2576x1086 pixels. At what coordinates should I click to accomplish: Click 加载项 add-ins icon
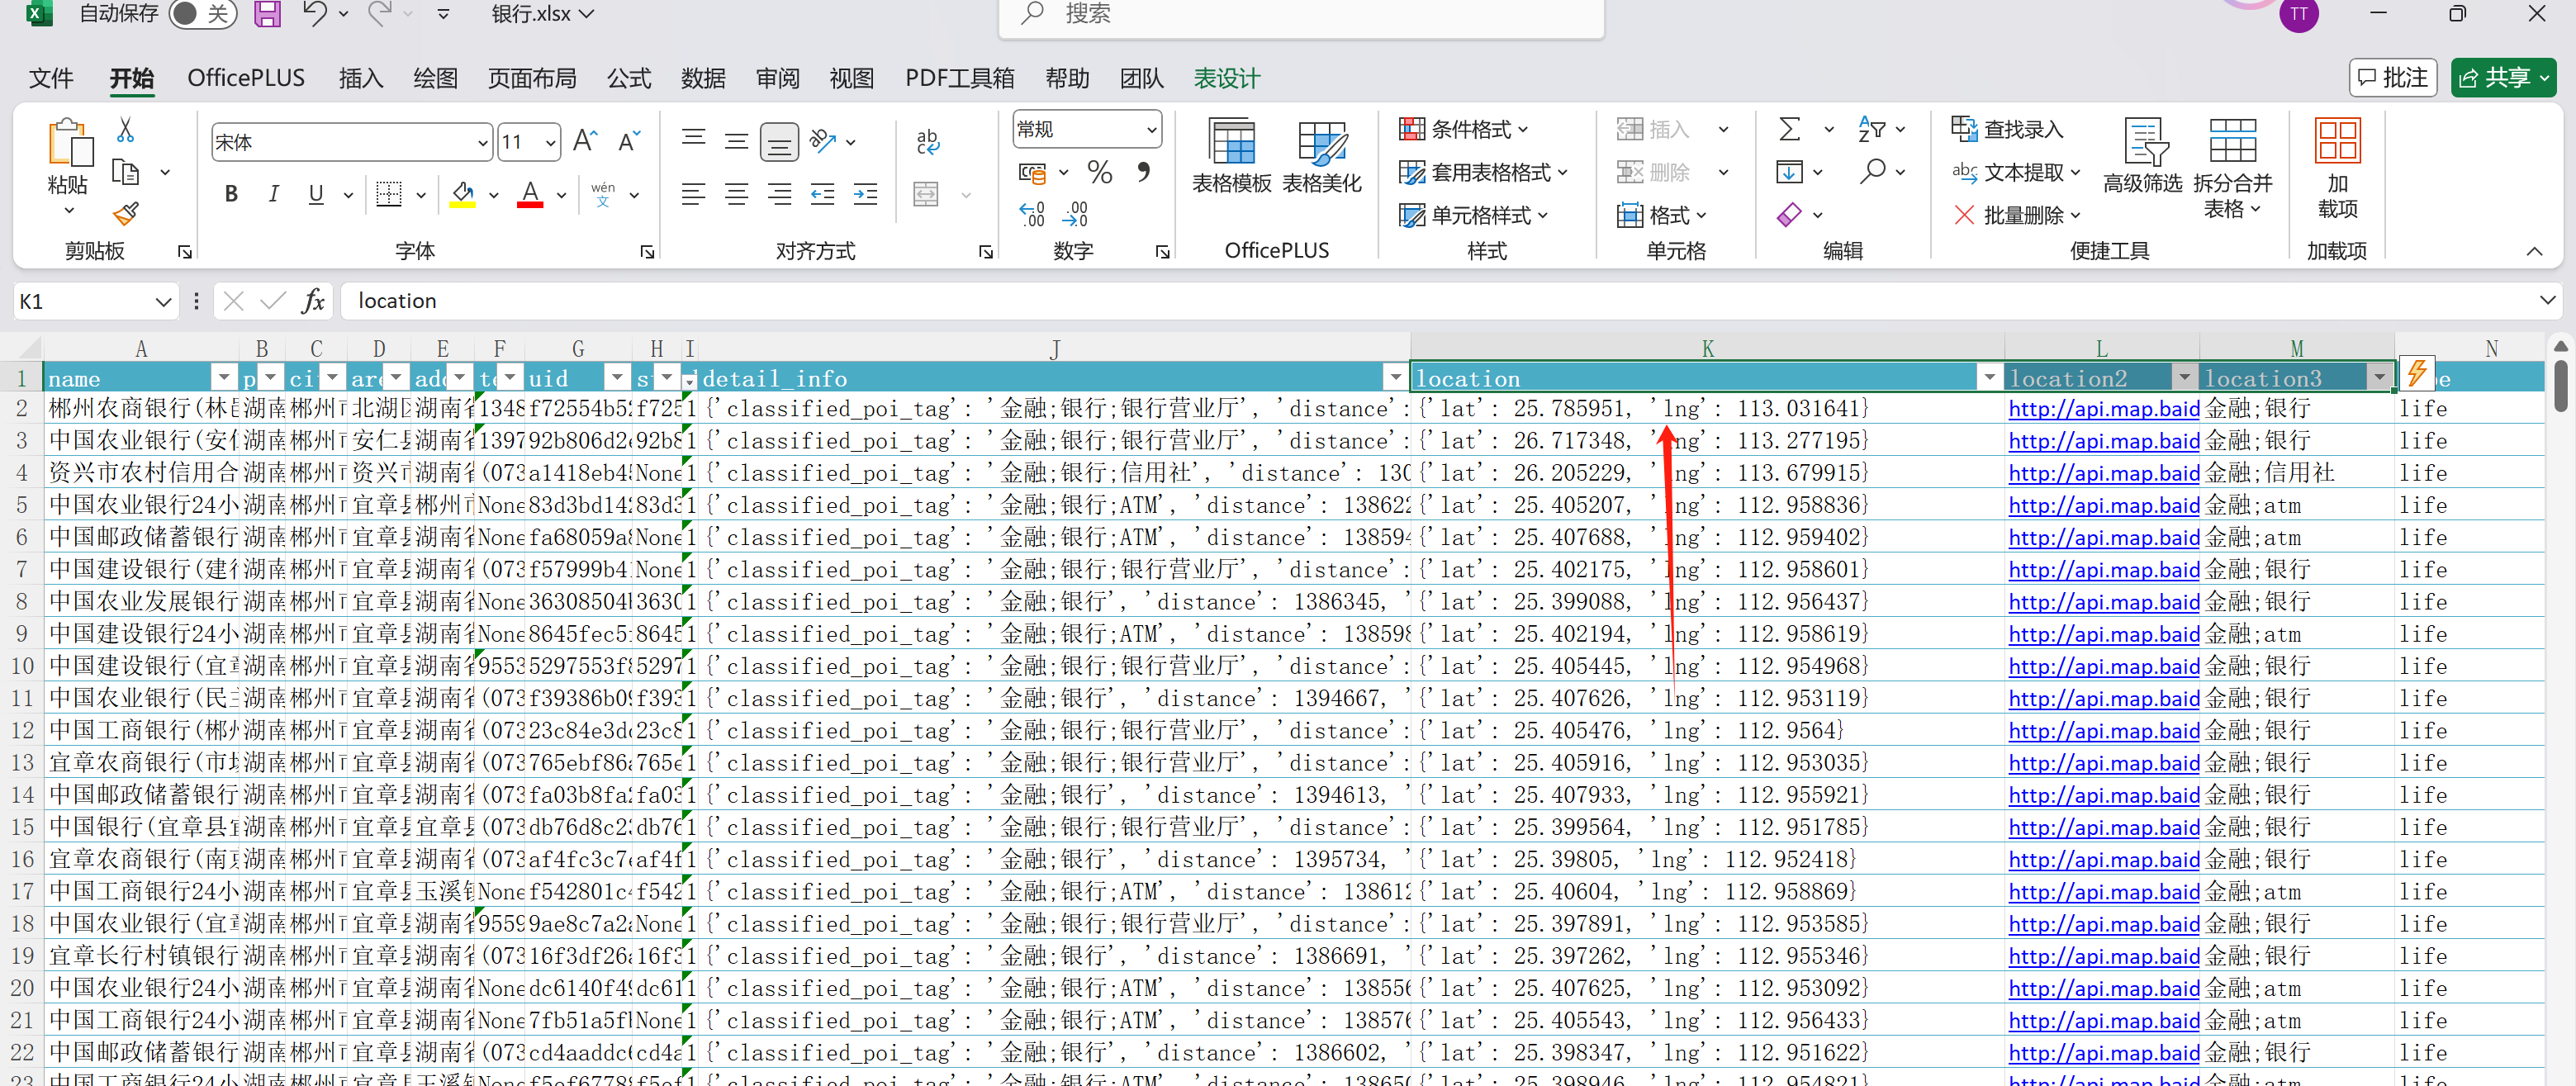tap(2337, 167)
